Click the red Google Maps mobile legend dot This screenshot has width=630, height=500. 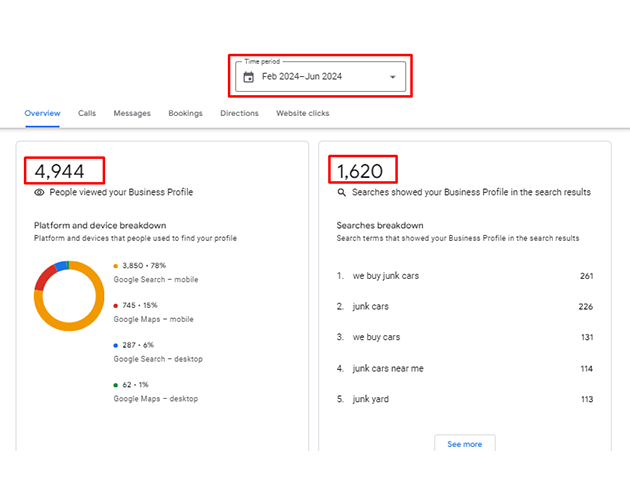(x=117, y=306)
